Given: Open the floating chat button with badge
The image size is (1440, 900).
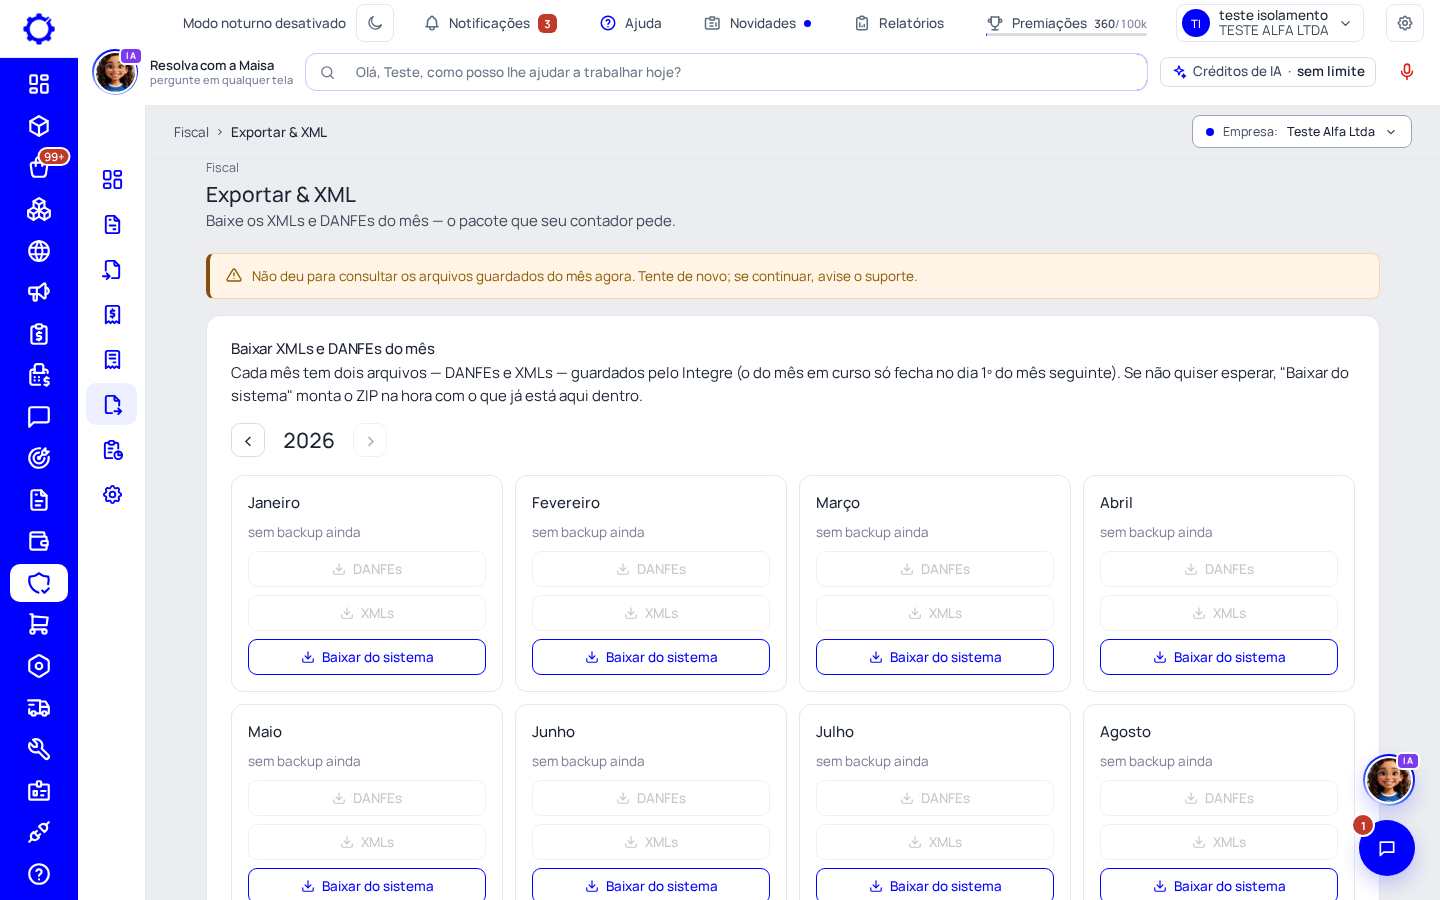Looking at the screenshot, I should [1387, 848].
